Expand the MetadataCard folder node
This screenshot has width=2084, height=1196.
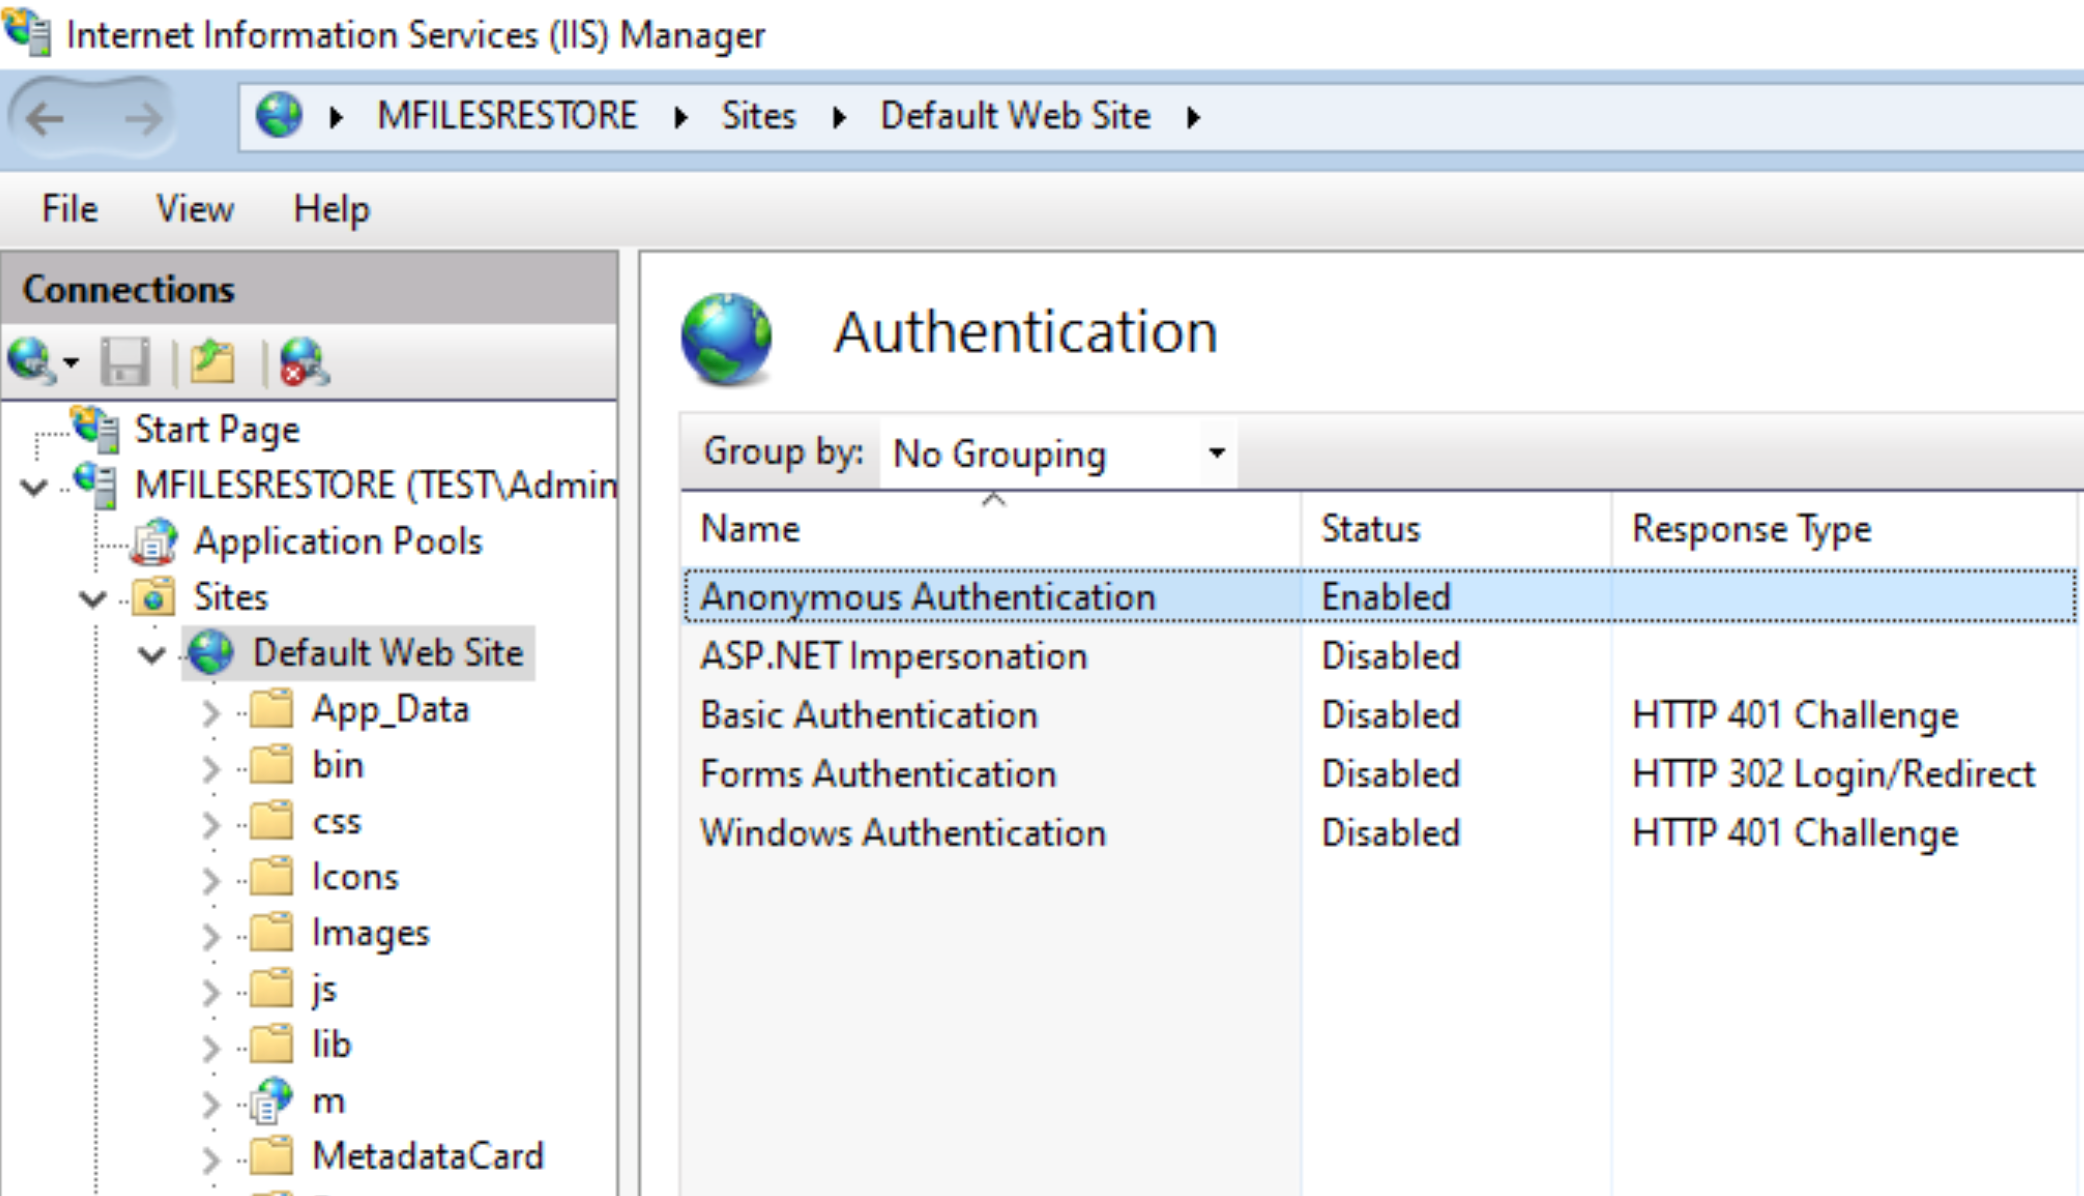tap(210, 1159)
